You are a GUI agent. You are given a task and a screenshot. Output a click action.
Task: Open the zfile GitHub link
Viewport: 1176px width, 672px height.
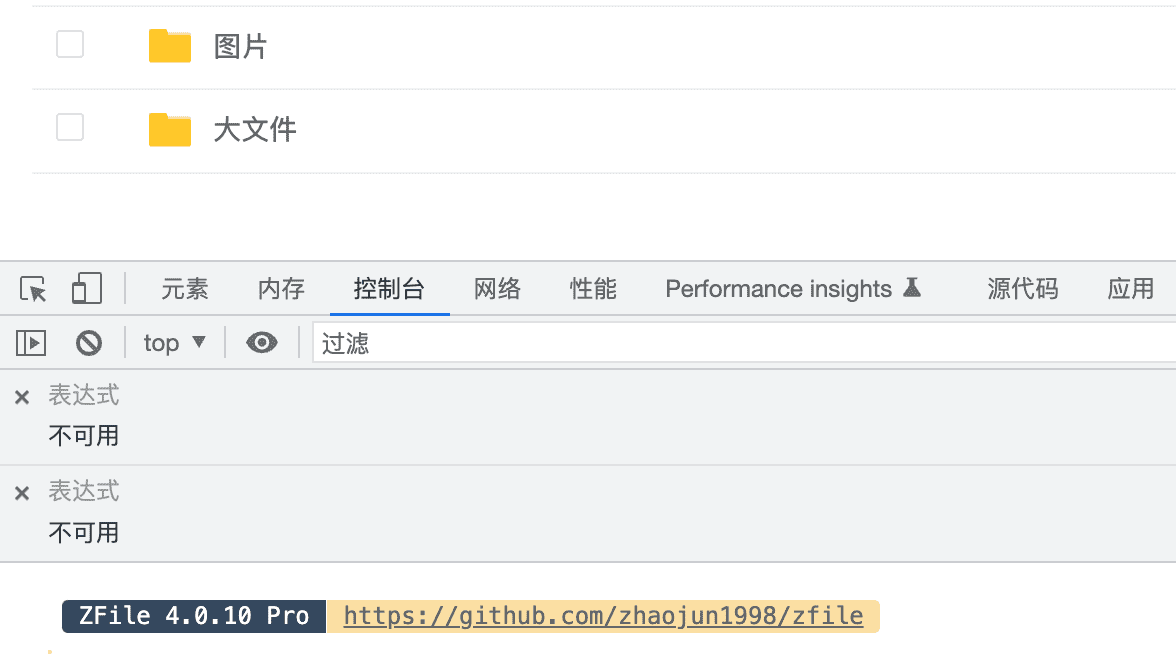click(x=603, y=616)
